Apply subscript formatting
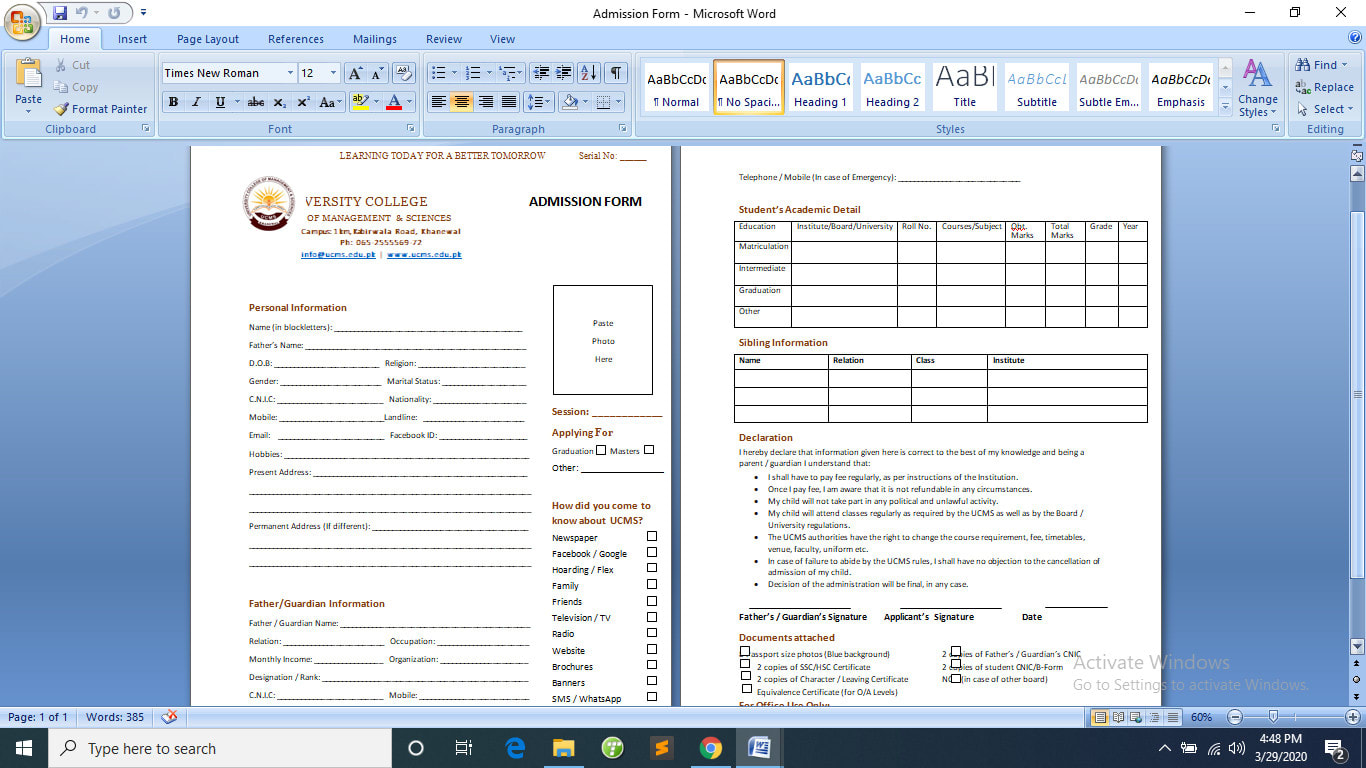Image resolution: width=1366 pixels, height=768 pixels. point(280,102)
